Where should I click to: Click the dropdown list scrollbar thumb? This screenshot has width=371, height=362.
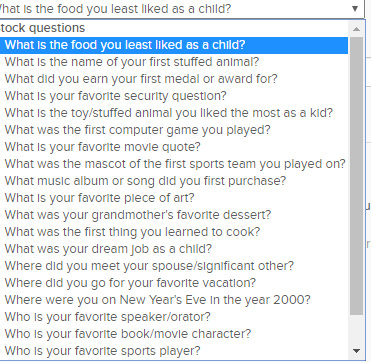356,176
